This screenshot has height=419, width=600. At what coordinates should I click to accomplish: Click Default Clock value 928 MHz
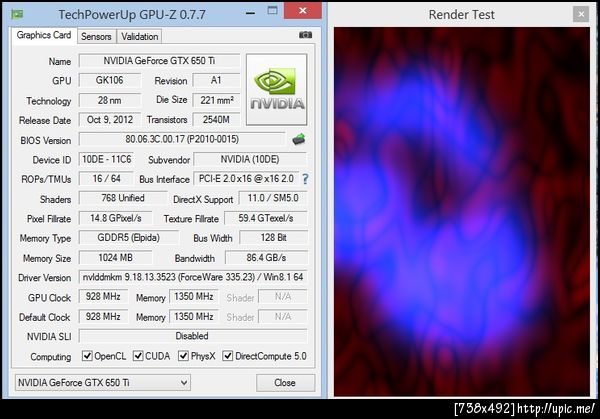click(103, 316)
